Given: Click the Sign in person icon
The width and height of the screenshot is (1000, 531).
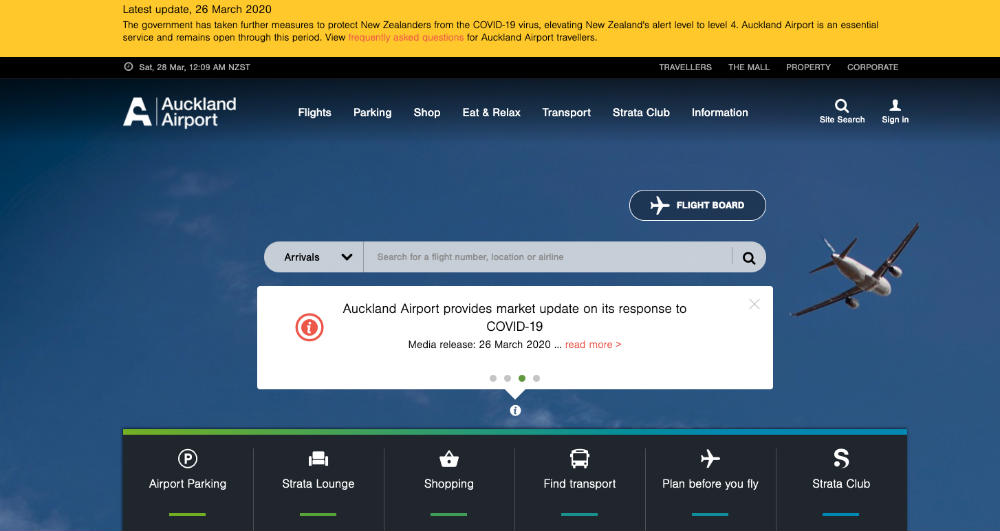Looking at the screenshot, I should (x=895, y=105).
